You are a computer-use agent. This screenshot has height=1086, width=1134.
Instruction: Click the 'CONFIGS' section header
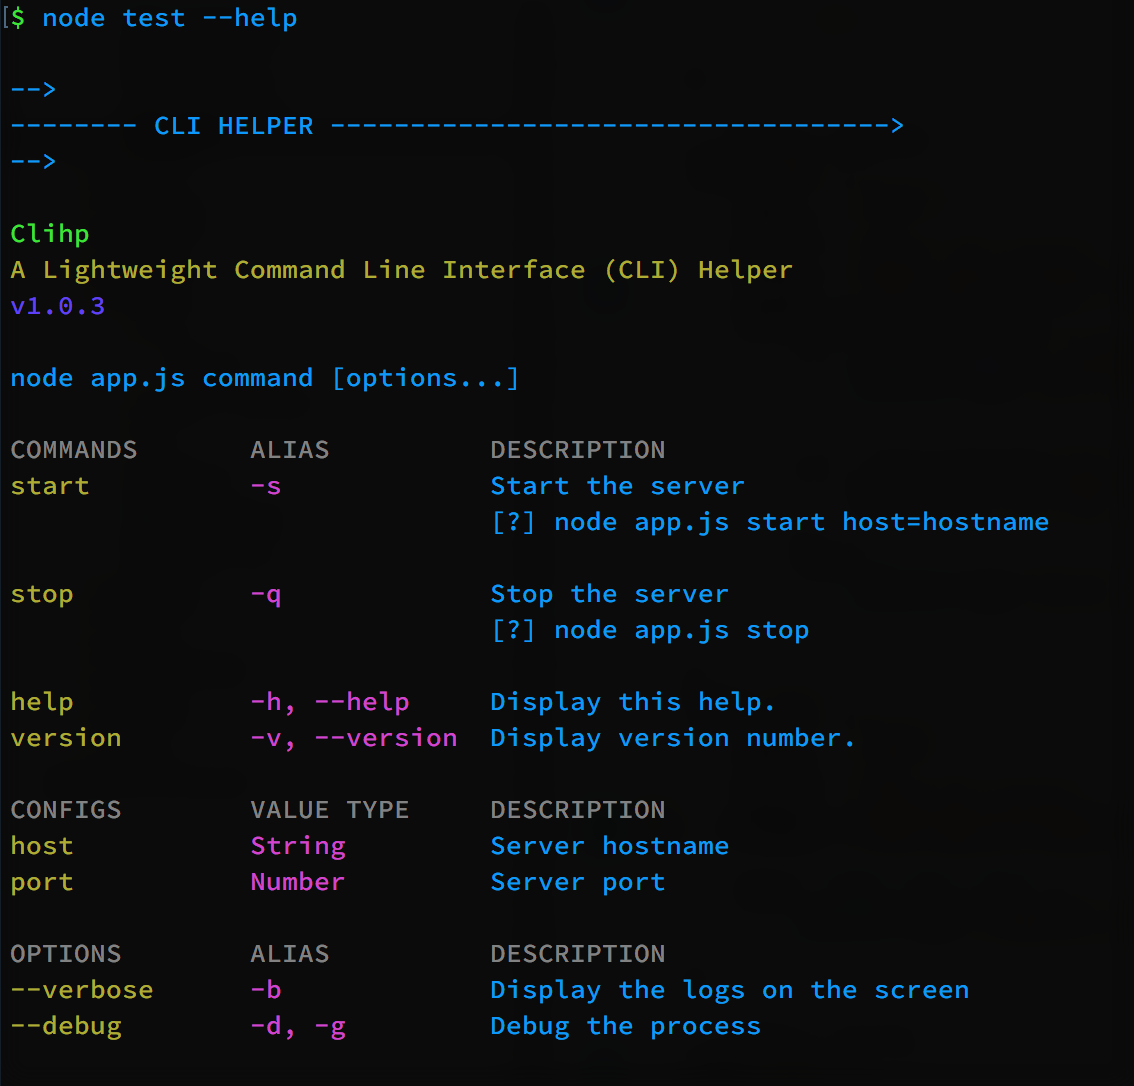click(66, 810)
